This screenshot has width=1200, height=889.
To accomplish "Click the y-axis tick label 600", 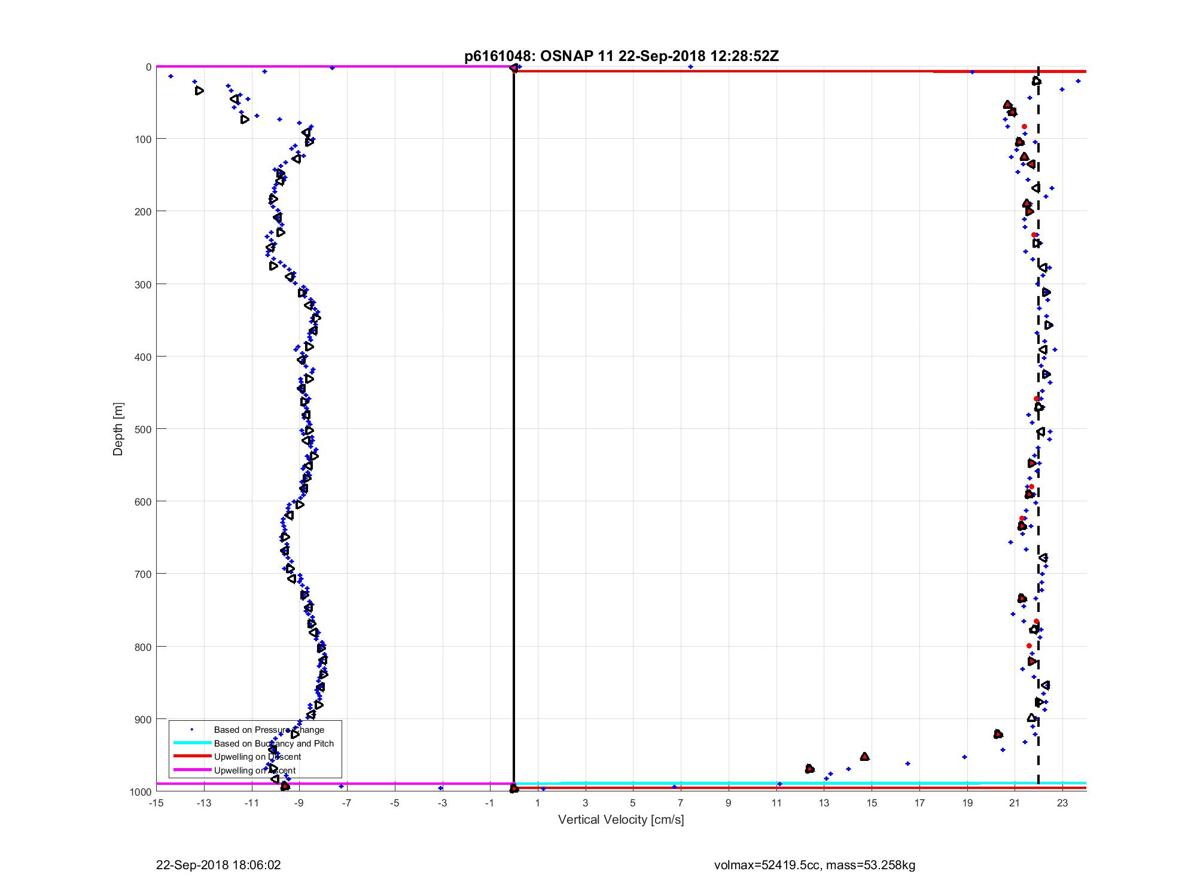I will [x=143, y=501].
